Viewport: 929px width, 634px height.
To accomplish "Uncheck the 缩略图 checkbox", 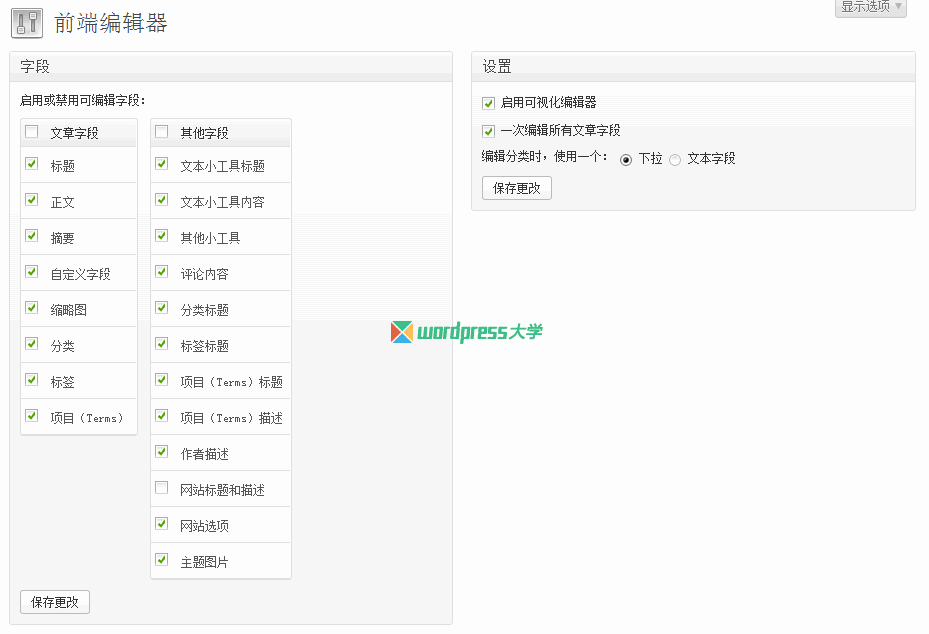I will [x=32, y=308].
